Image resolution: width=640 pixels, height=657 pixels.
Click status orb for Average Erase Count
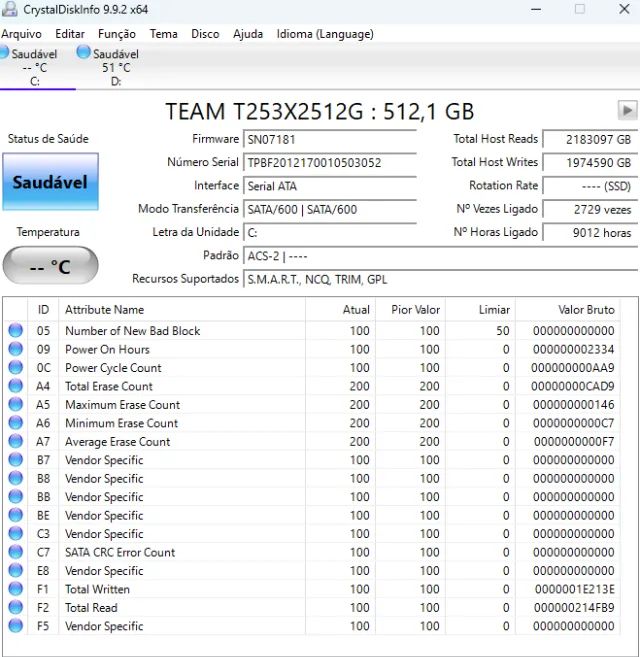[16, 441]
